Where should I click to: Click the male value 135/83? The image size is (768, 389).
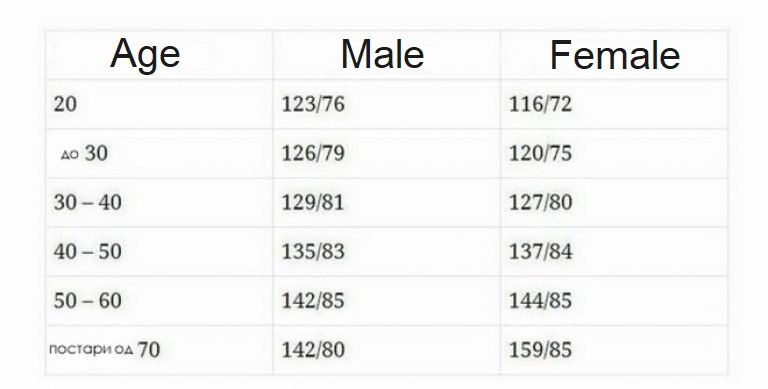pos(313,251)
